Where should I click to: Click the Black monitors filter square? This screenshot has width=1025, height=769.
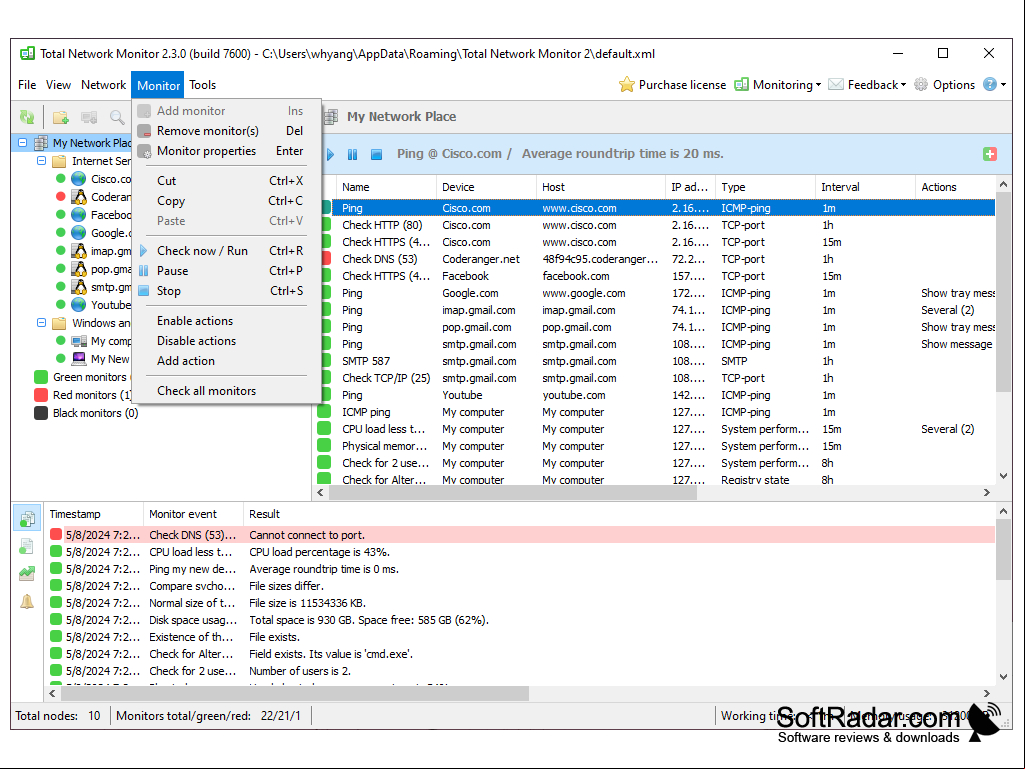(x=41, y=413)
